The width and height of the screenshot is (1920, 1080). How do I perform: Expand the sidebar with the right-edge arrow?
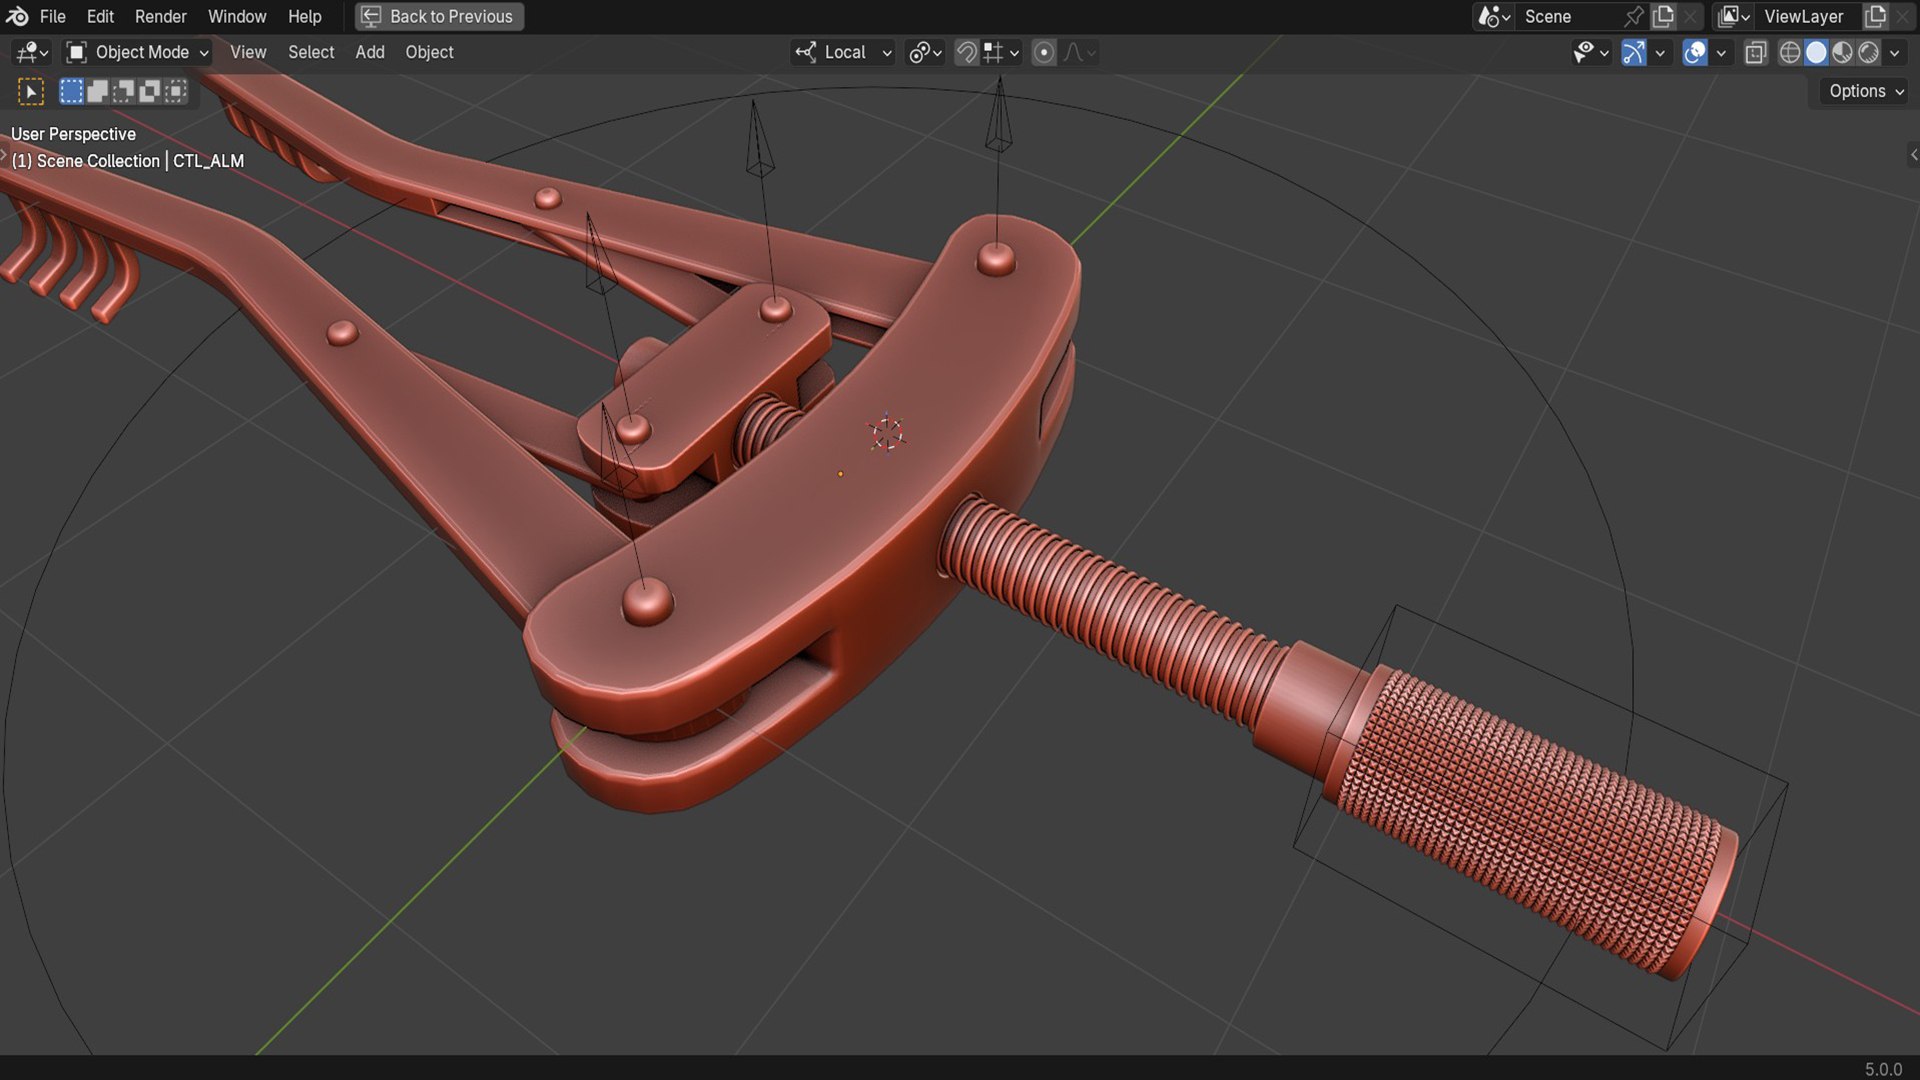pos(1913,154)
